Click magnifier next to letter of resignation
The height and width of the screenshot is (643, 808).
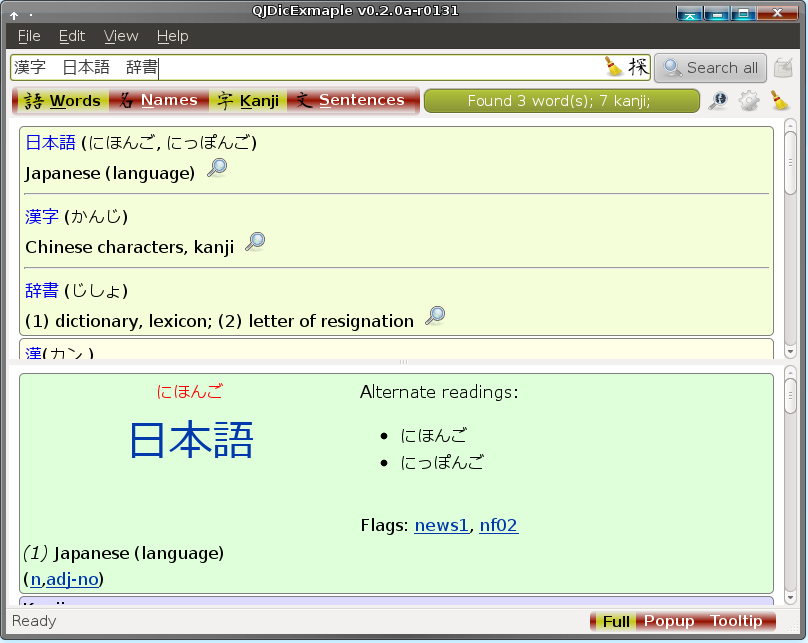[x=435, y=316]
